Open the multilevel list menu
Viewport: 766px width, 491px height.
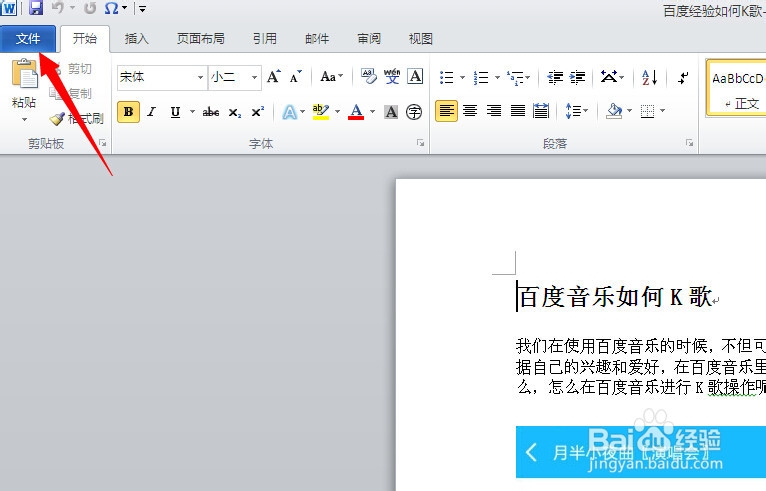[518, 77]
